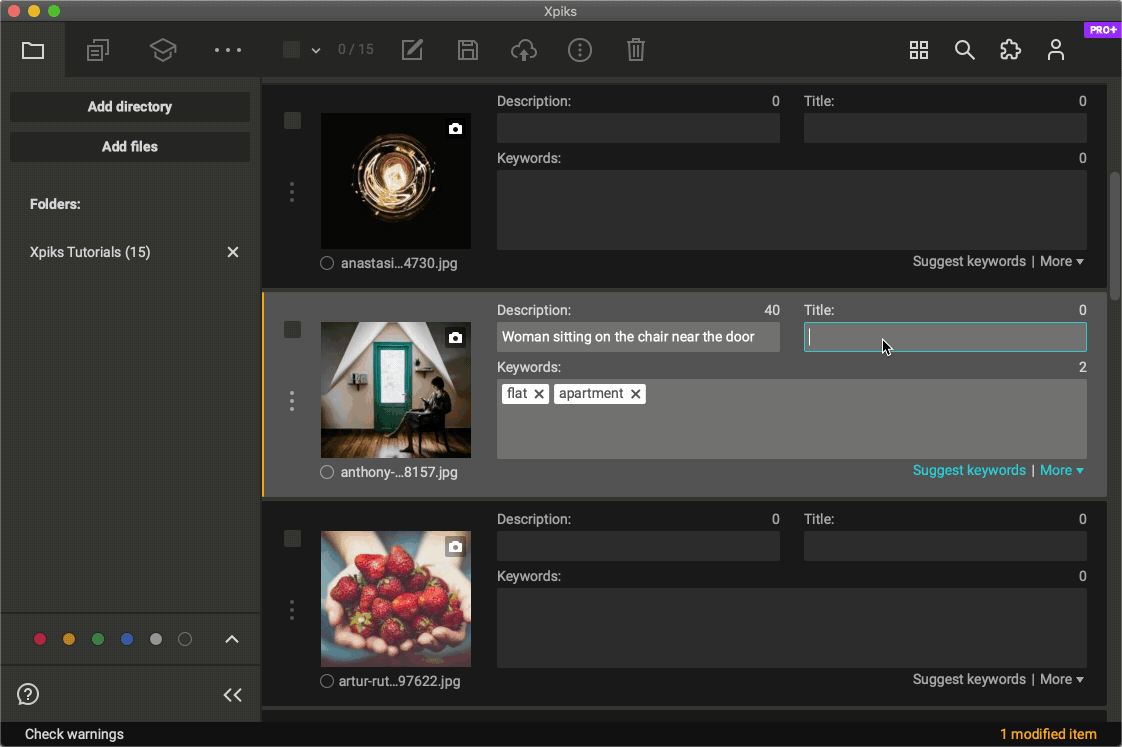Viewport: 1122px width, 747px height.
Task: Click the search magnifier icon
Action: point(964,50)
